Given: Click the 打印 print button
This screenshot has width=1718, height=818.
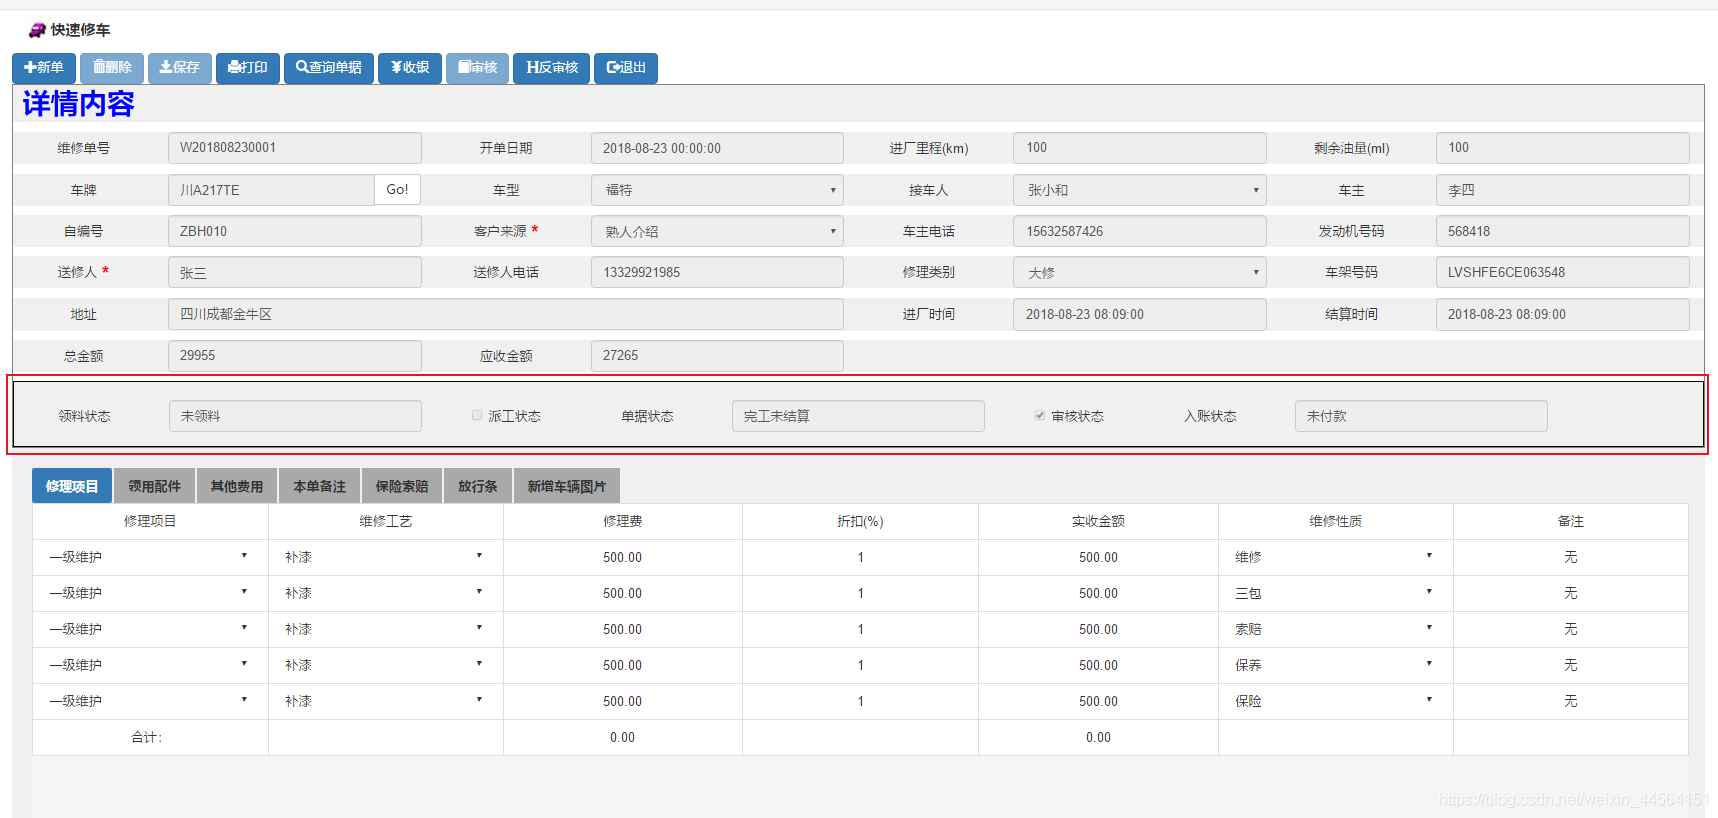Looking at the screenshot, I should pos(248,68).
